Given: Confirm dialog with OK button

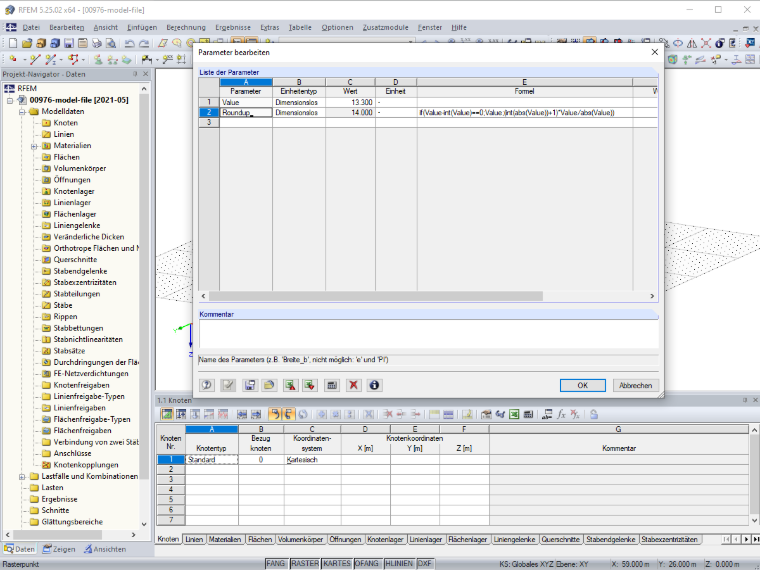Looking at the screenshot, I should coord(583,385).
